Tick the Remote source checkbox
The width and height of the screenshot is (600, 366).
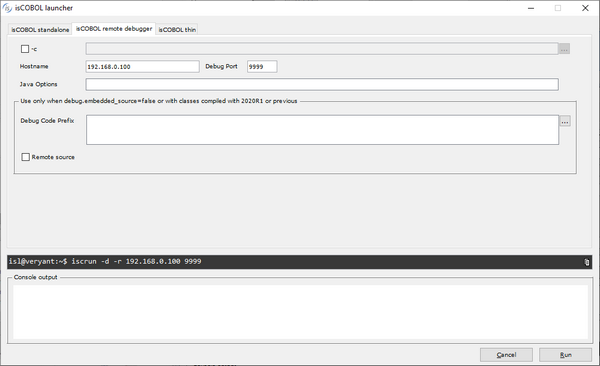pyautogui.click(x=26, y=157)
